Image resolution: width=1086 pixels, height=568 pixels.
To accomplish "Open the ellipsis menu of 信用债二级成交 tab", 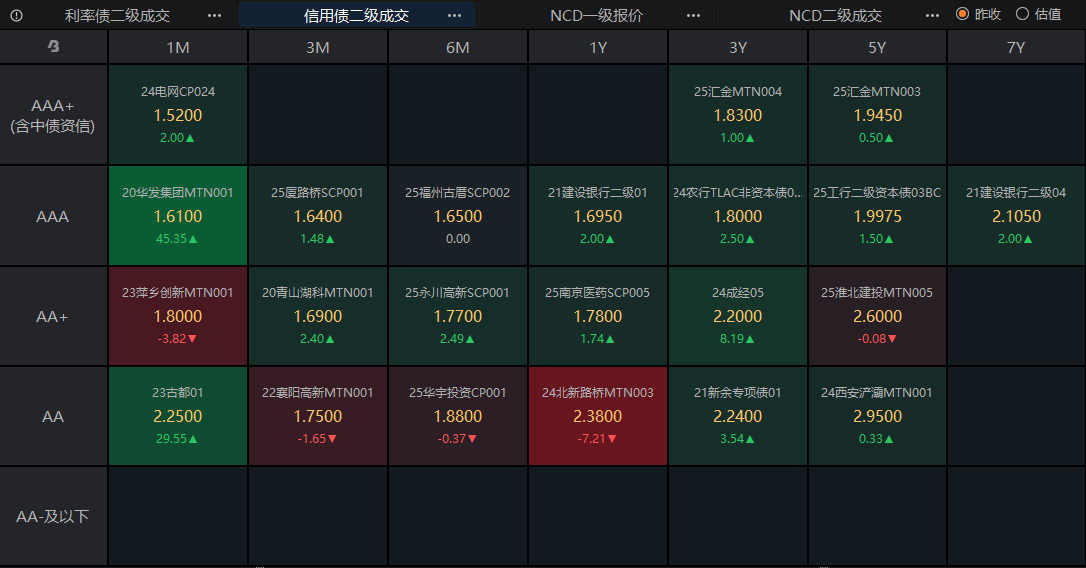I will tap(454, 15).
